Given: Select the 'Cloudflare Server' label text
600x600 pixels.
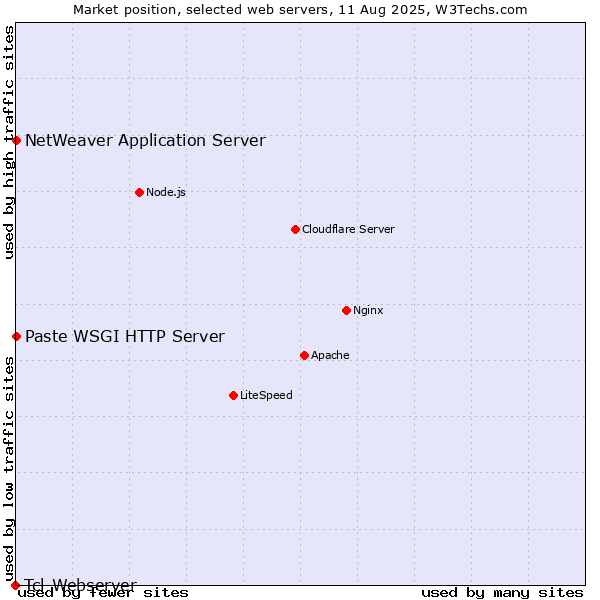Looking at the screenshot, I should tap(348, 230).
